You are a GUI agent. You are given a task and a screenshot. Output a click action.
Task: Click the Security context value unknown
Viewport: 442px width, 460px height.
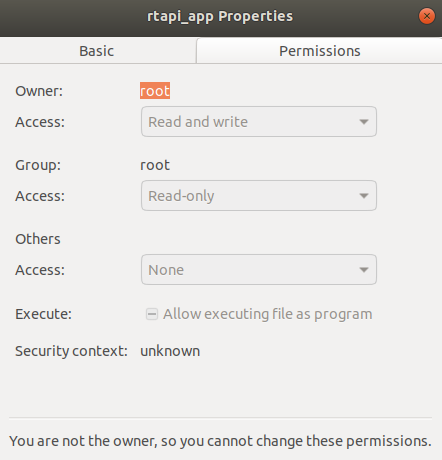tap(170, 351)
